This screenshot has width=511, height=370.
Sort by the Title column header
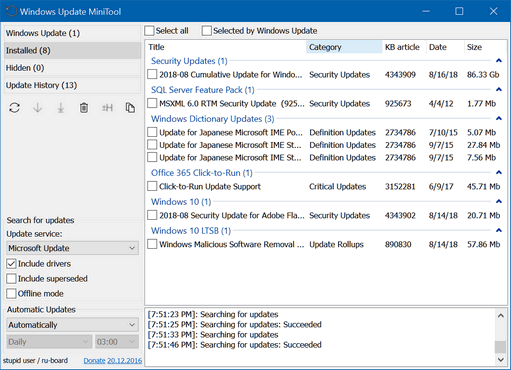pyautogui.click(x=226, y=47)
